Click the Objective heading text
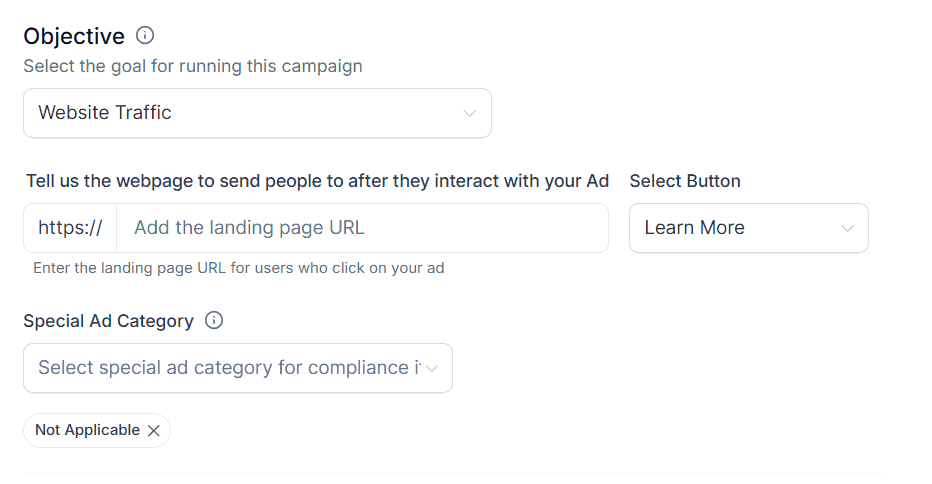 pos(74,36)
